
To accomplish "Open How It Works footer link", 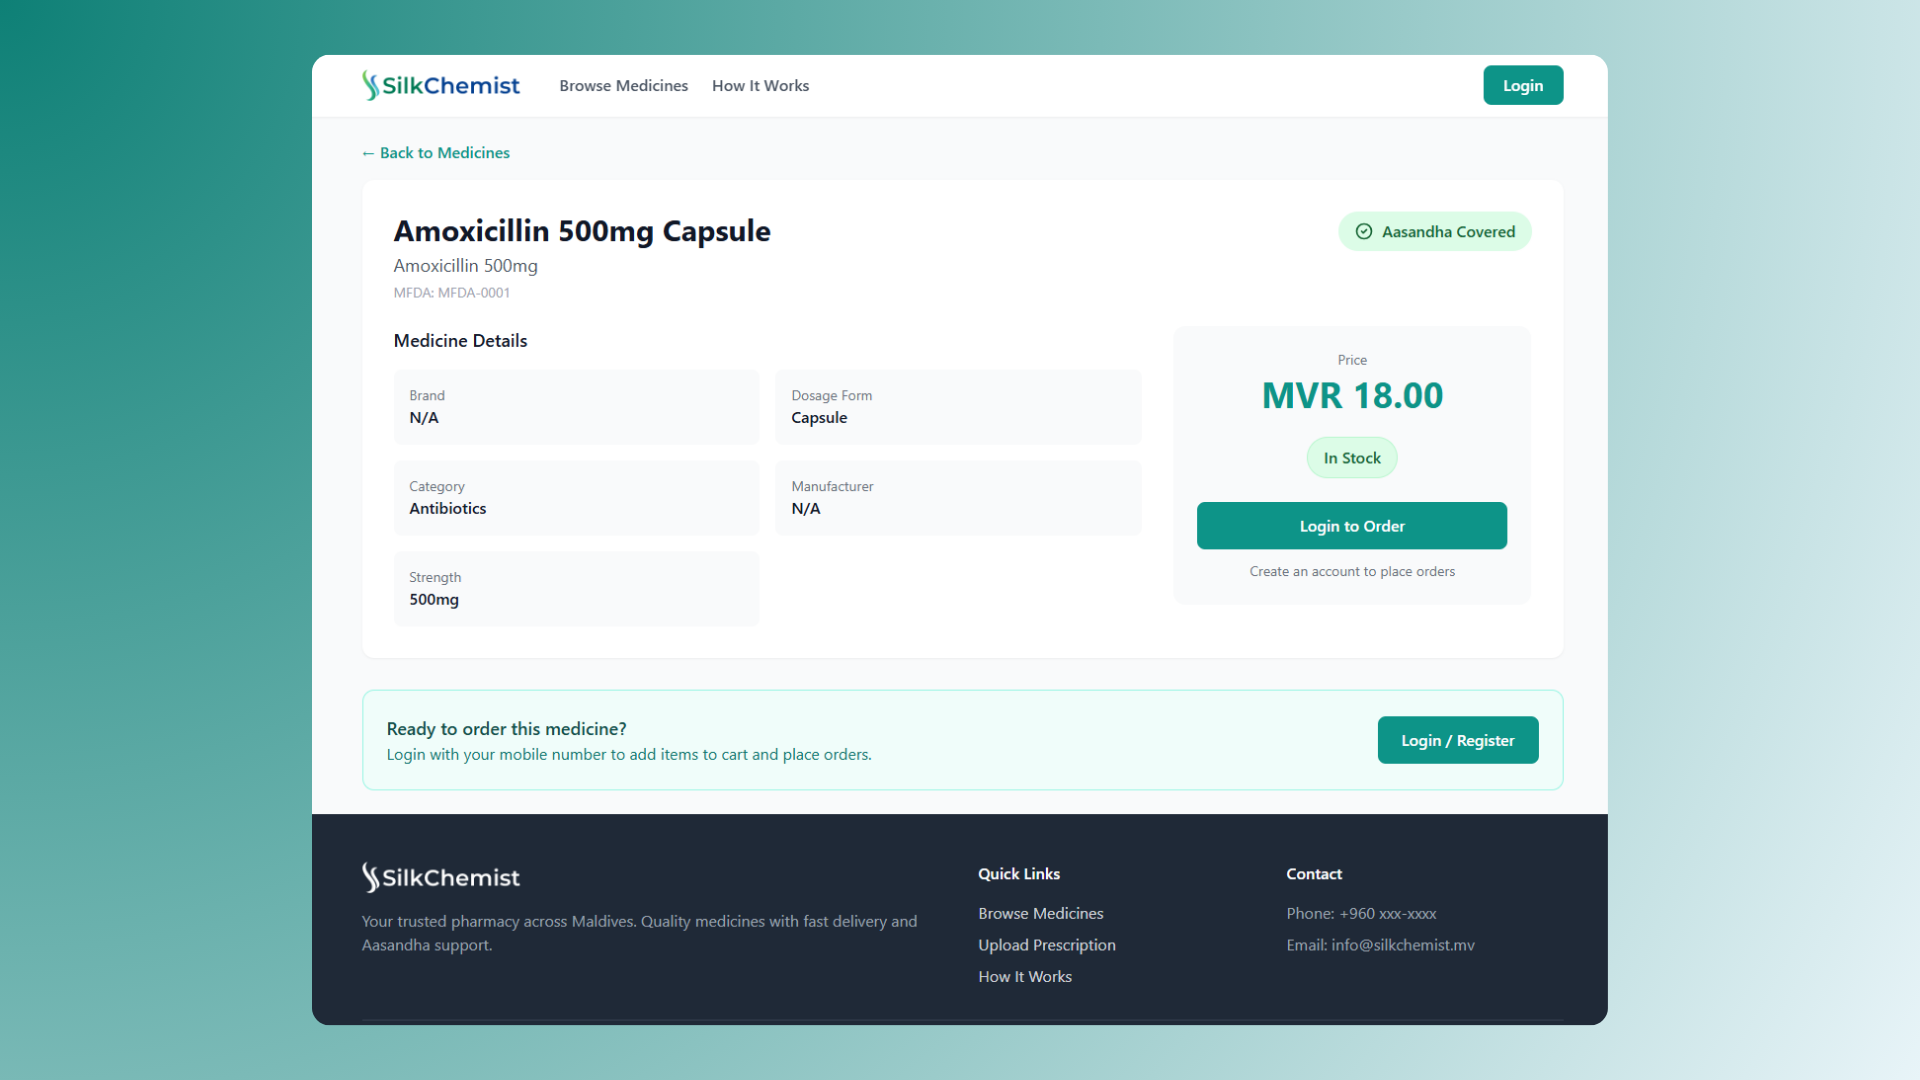I will (1024, 977).
